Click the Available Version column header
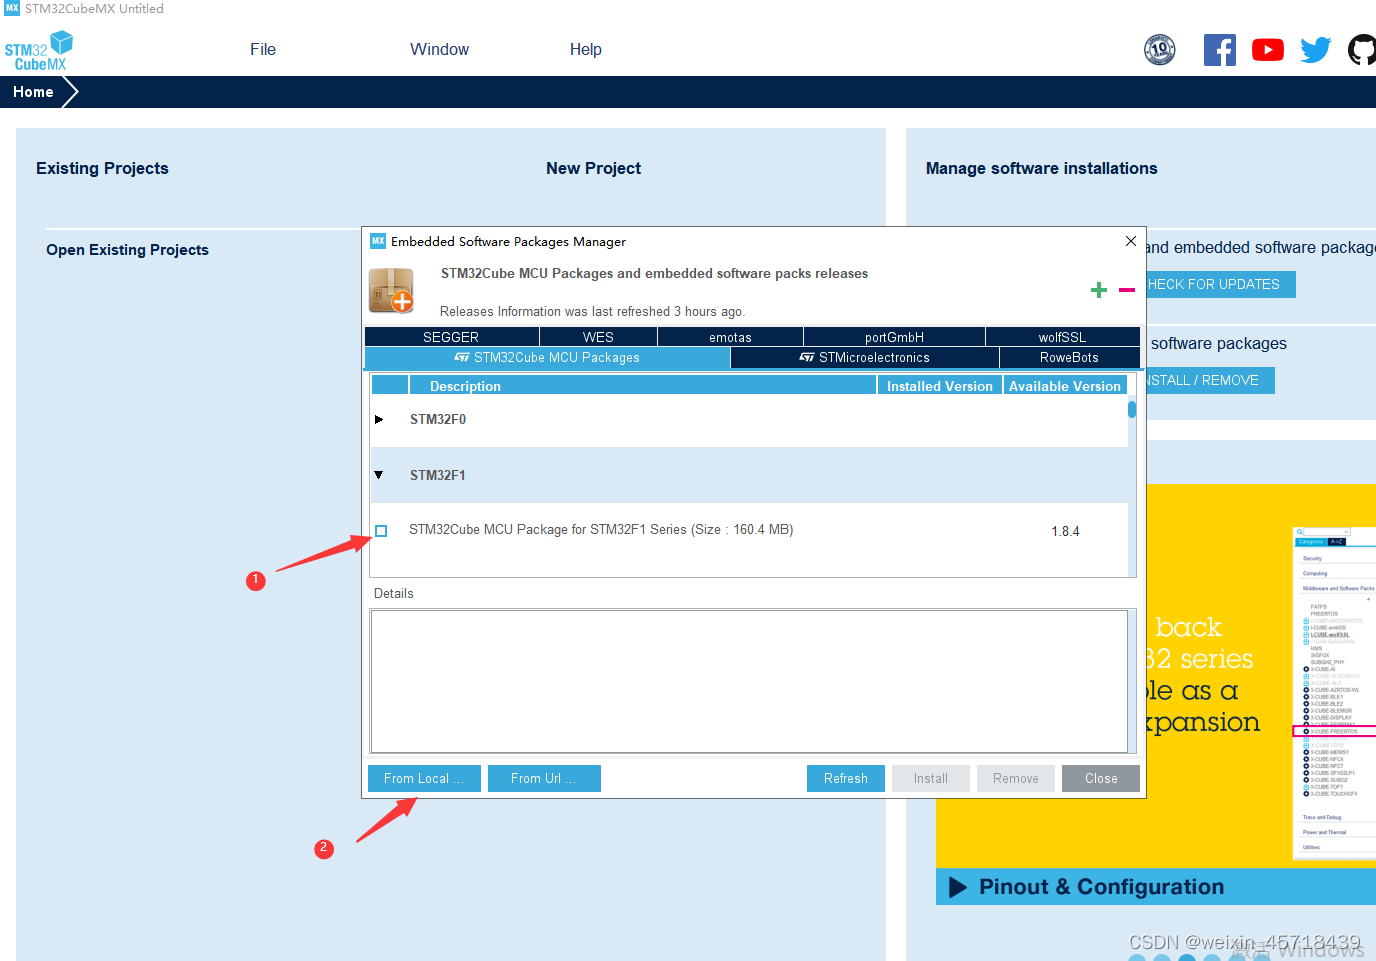 1065,386
